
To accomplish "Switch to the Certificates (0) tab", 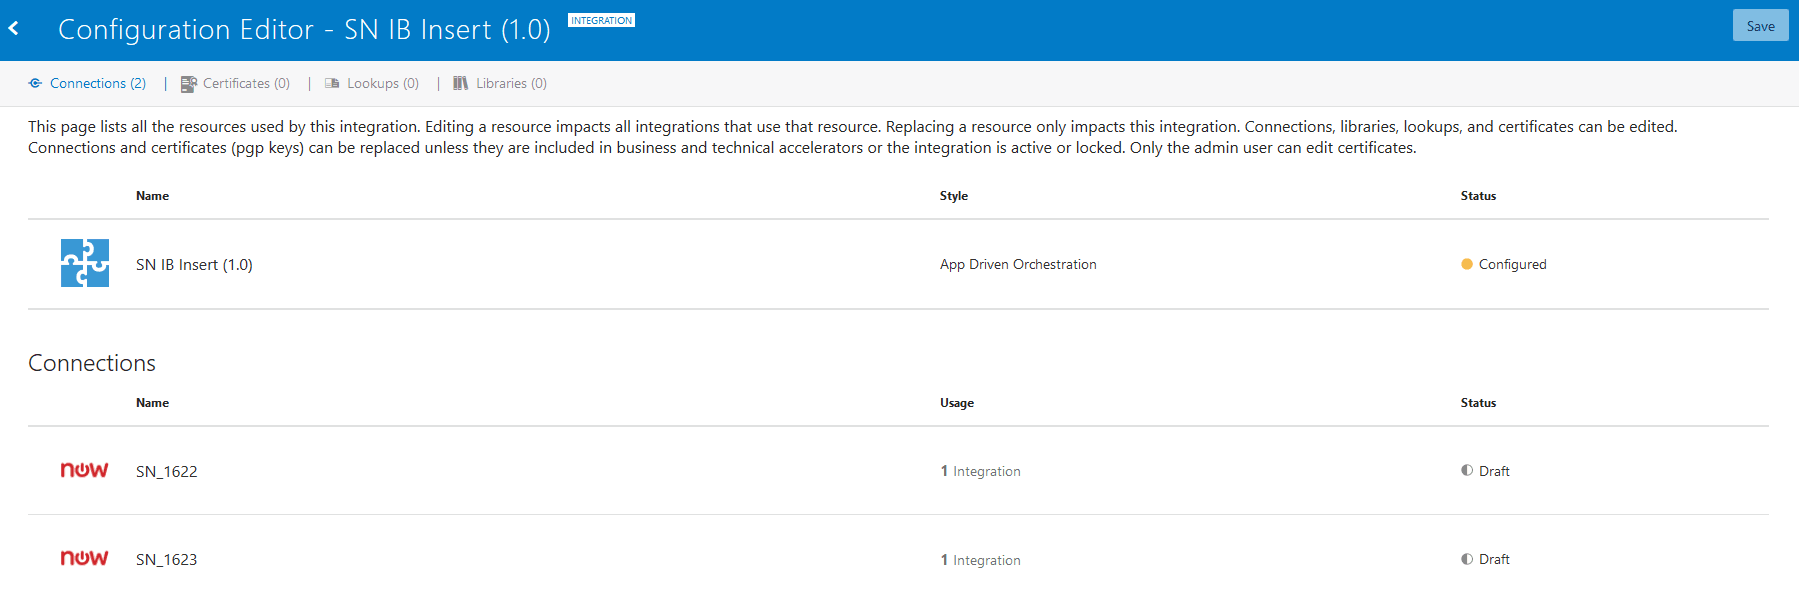I will (x=246, y=83).
